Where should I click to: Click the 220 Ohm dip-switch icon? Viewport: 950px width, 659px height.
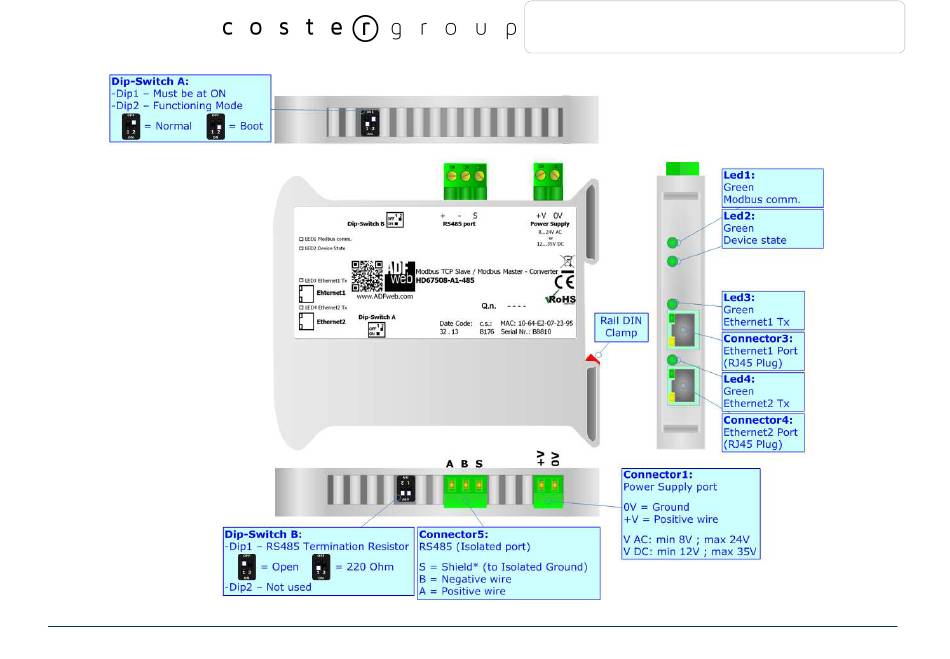point(321,568)
